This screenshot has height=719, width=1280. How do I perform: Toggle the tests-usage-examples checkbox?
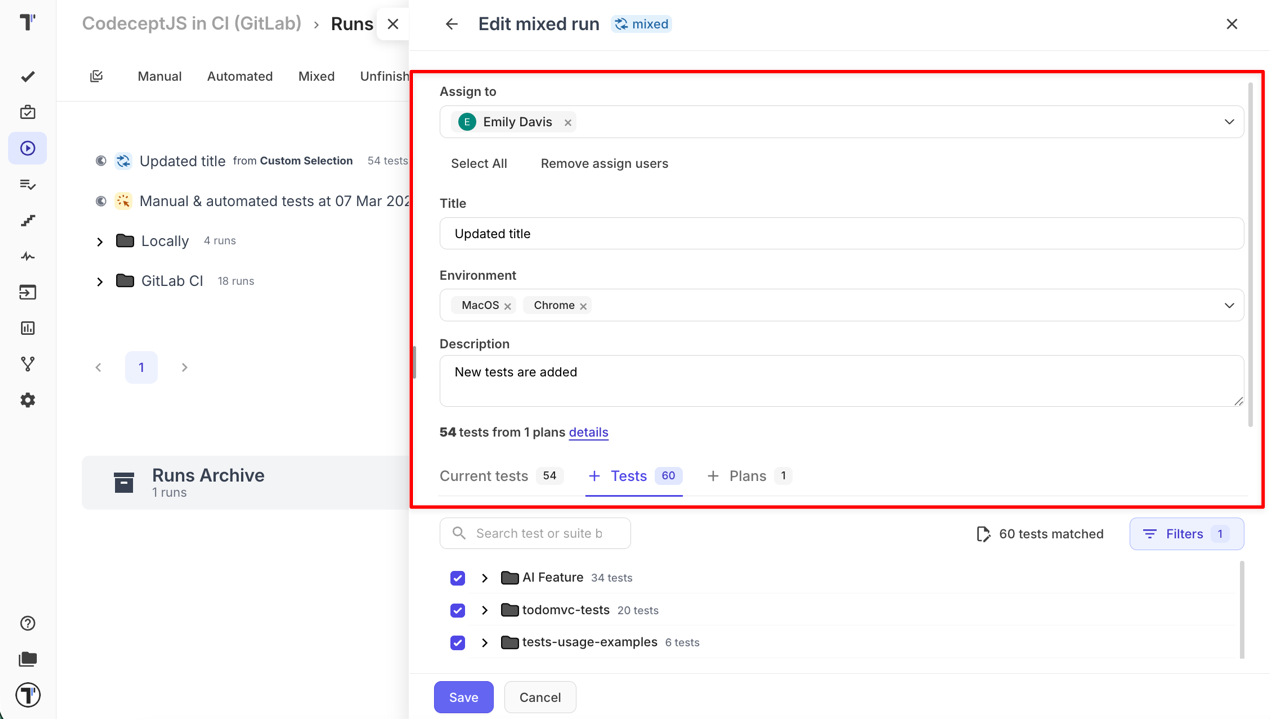coord(458,643)
